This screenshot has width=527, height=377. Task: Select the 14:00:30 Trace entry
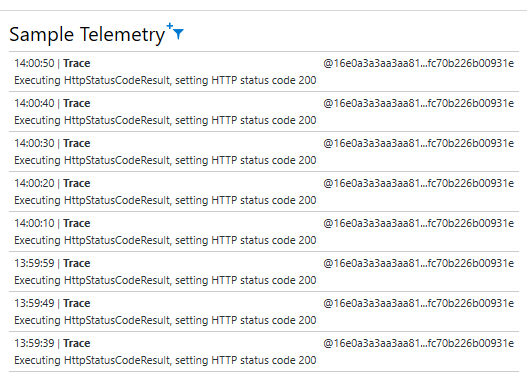[264, 152]
